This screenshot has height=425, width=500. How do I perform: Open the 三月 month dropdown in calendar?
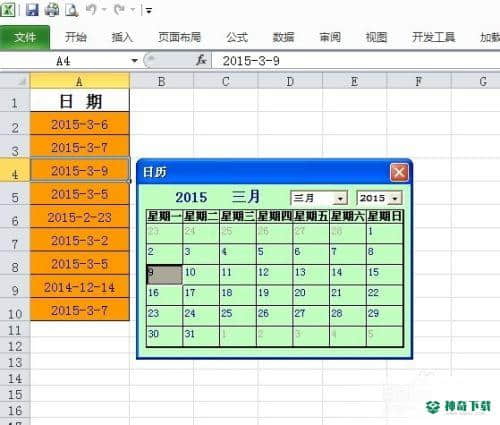[340, 199]
